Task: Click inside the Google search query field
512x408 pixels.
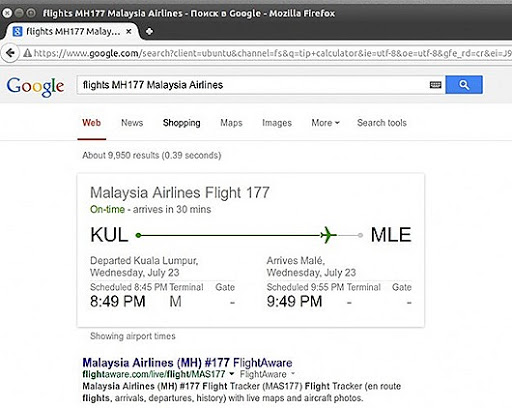Action: click(253, 85)
